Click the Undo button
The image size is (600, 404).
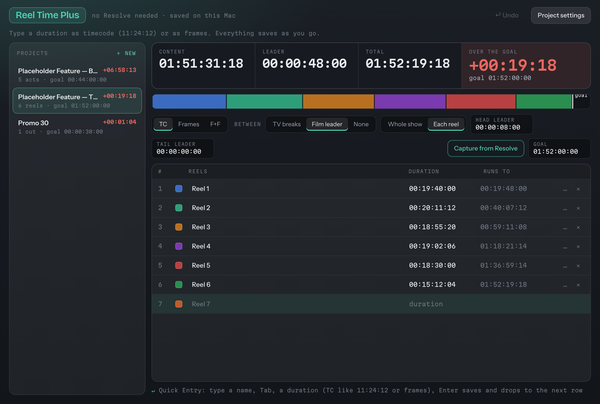coord(507,15)
